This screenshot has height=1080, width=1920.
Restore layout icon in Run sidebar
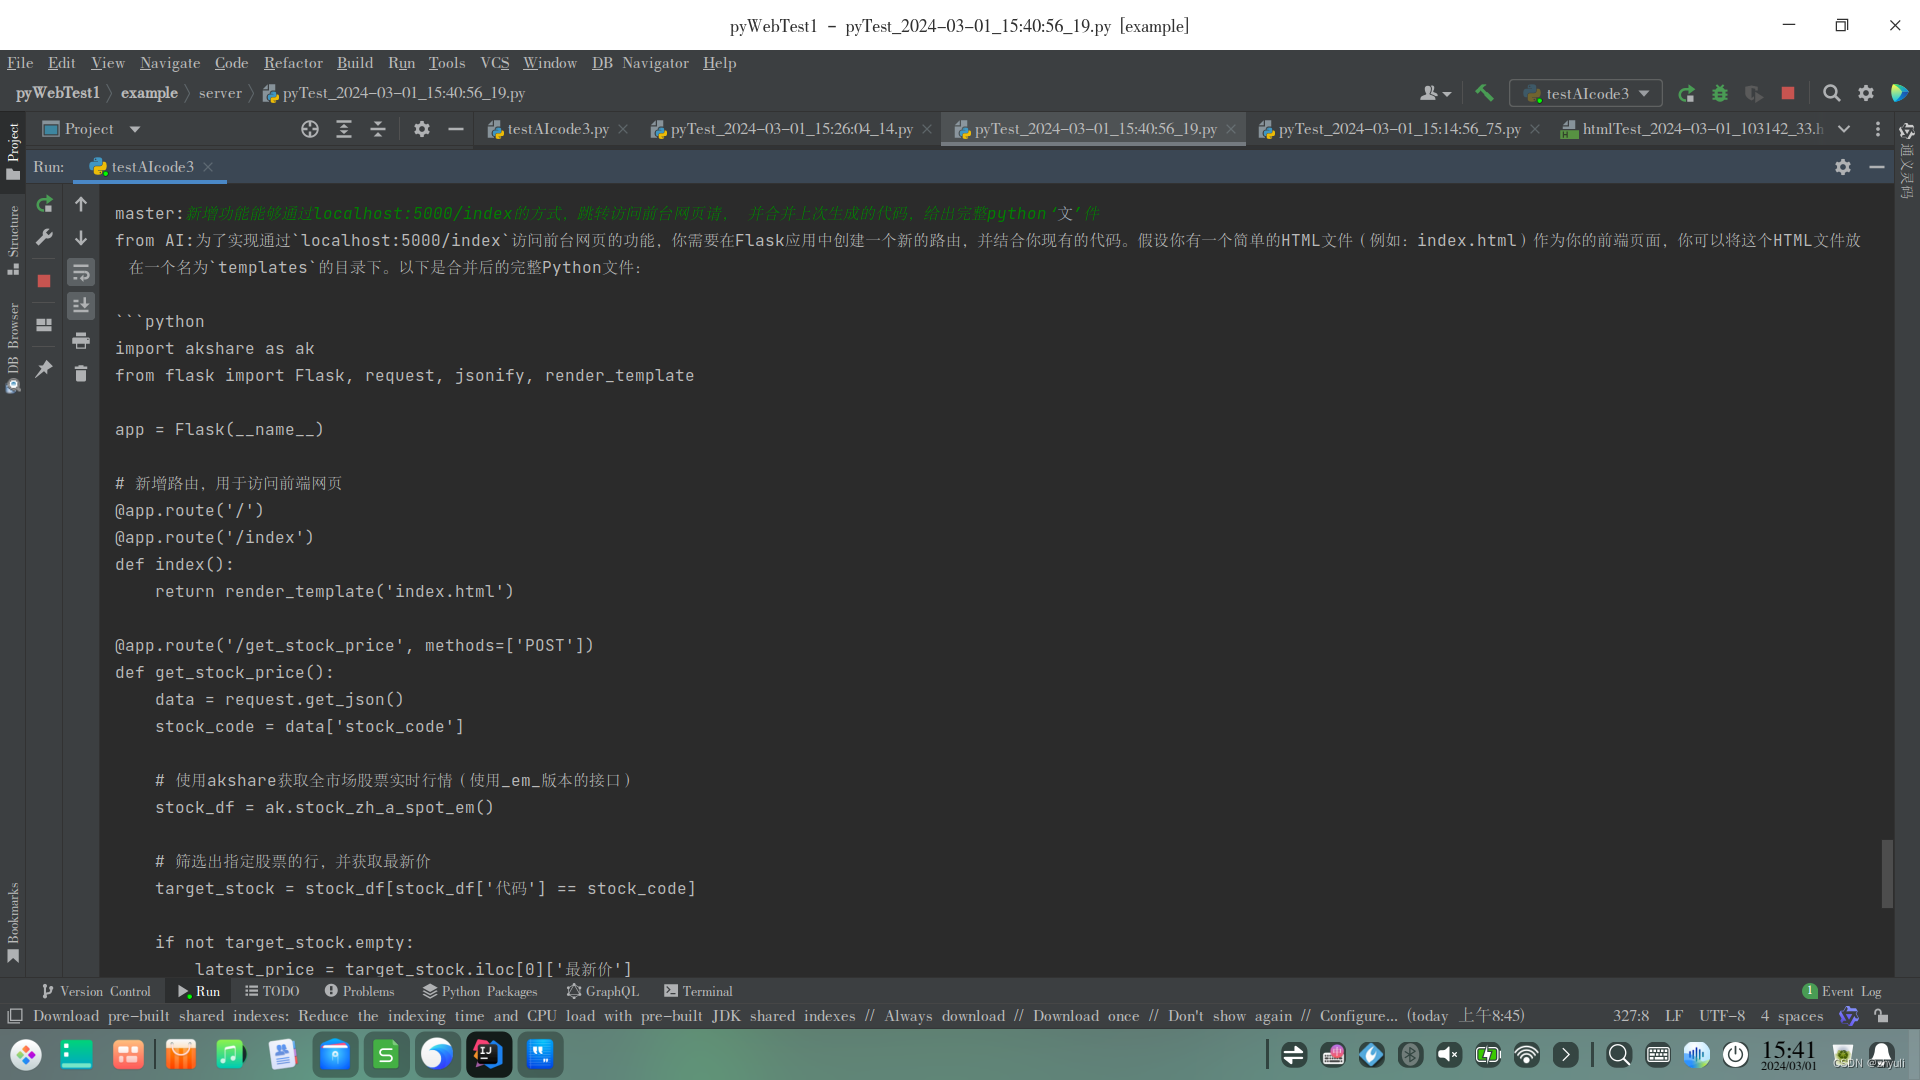44,325
